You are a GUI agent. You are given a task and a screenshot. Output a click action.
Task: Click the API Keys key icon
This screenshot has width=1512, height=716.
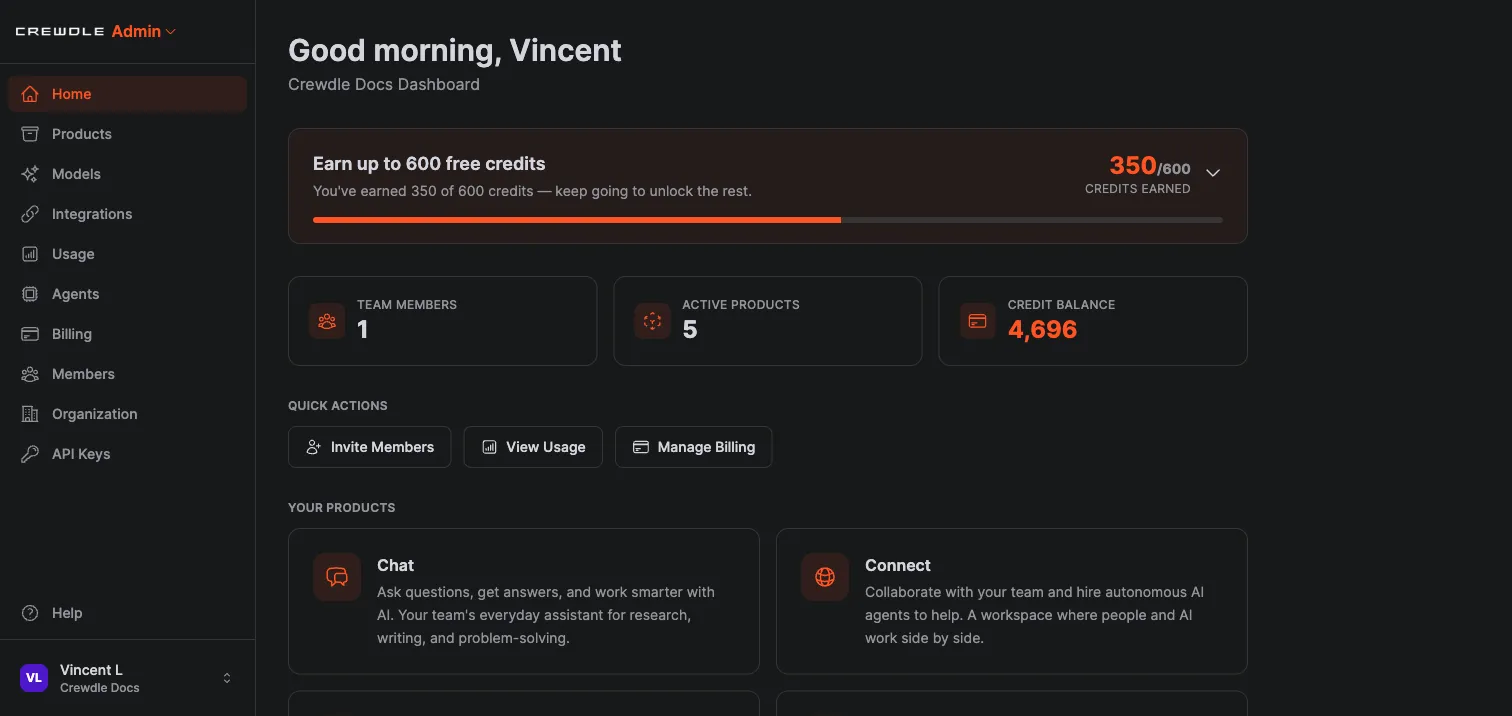(x=31, y=454)
